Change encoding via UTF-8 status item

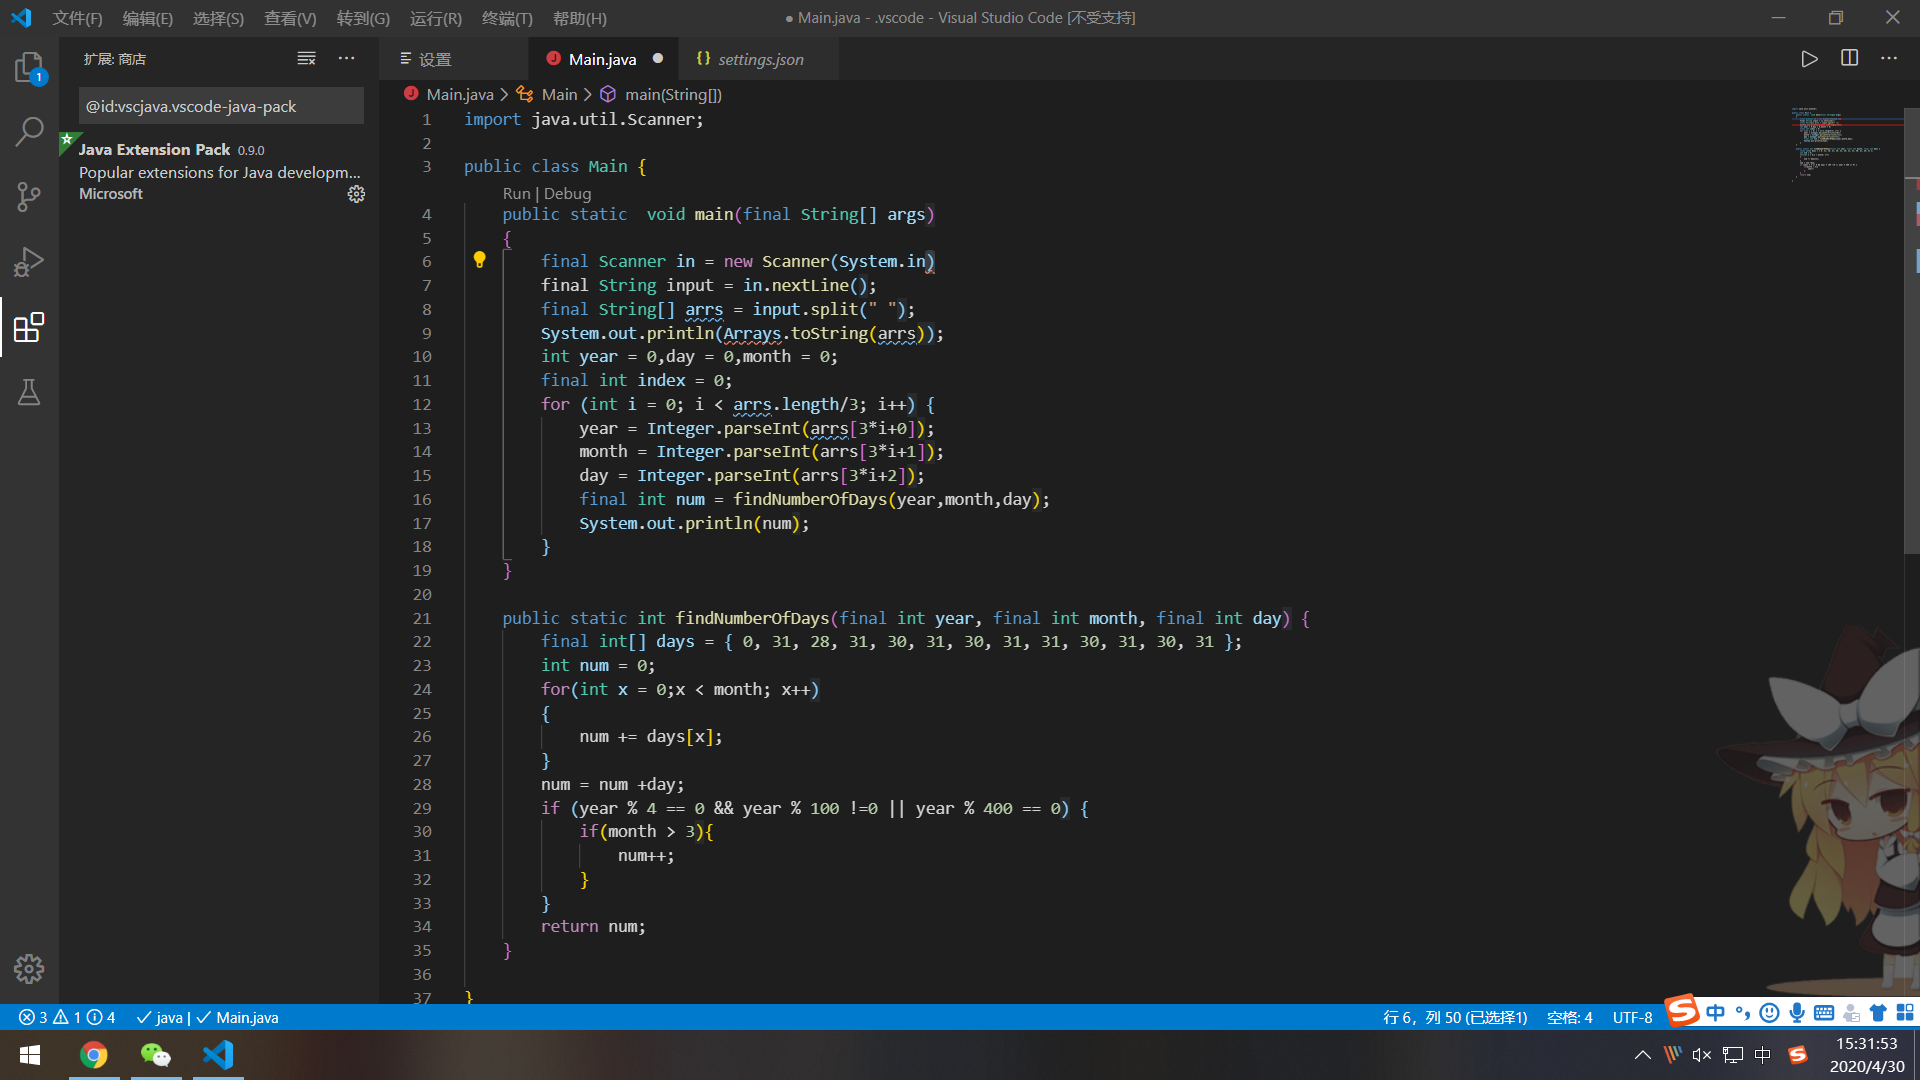tap(1632, 1017)
